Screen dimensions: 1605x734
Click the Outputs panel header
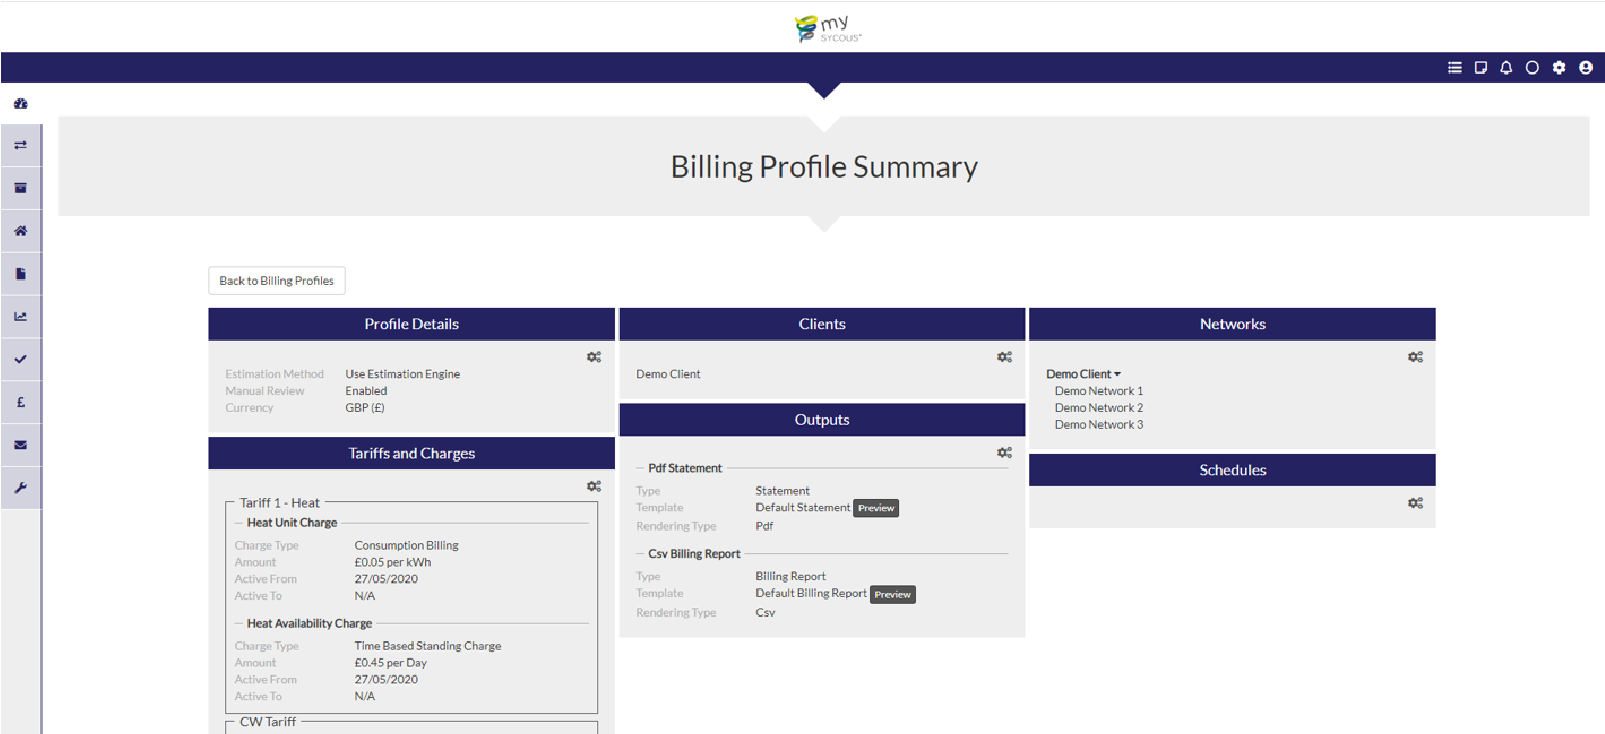tap(822, 420)
